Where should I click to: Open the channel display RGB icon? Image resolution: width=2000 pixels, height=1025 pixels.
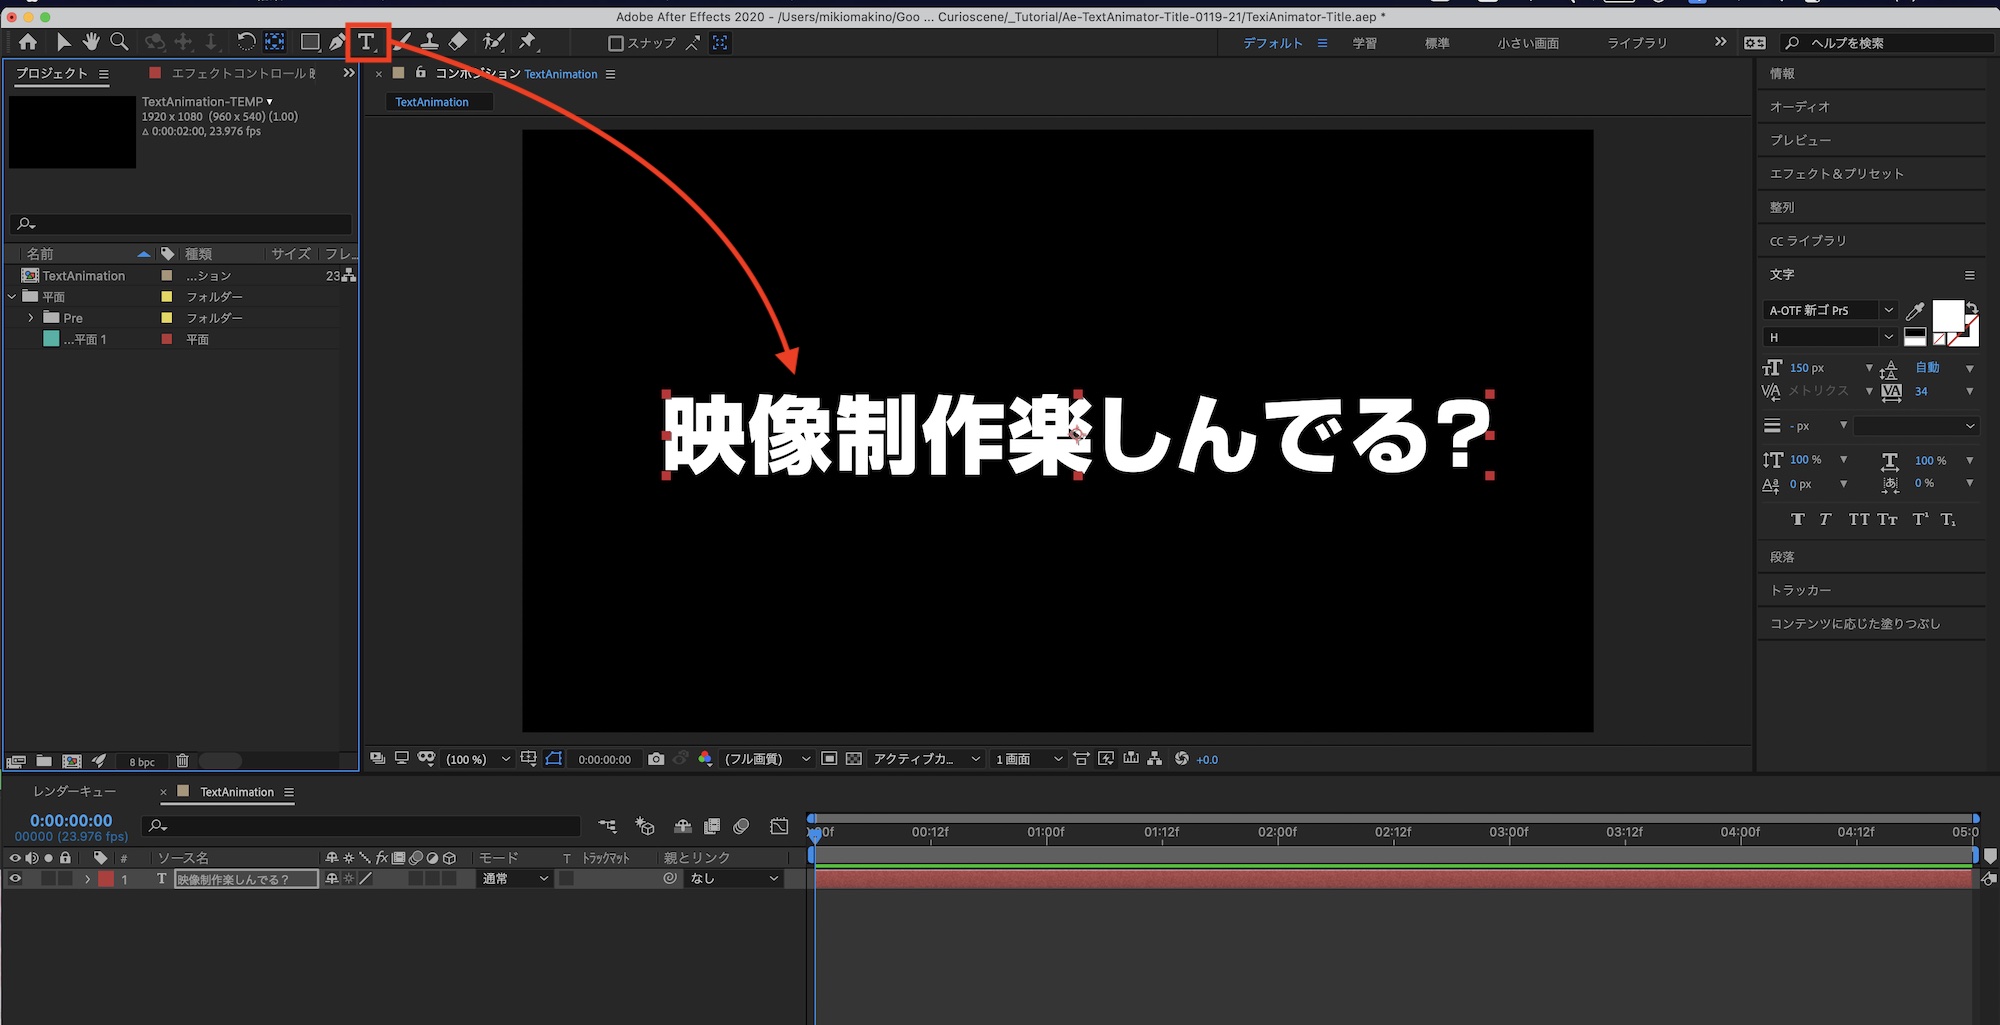(705, 759)
